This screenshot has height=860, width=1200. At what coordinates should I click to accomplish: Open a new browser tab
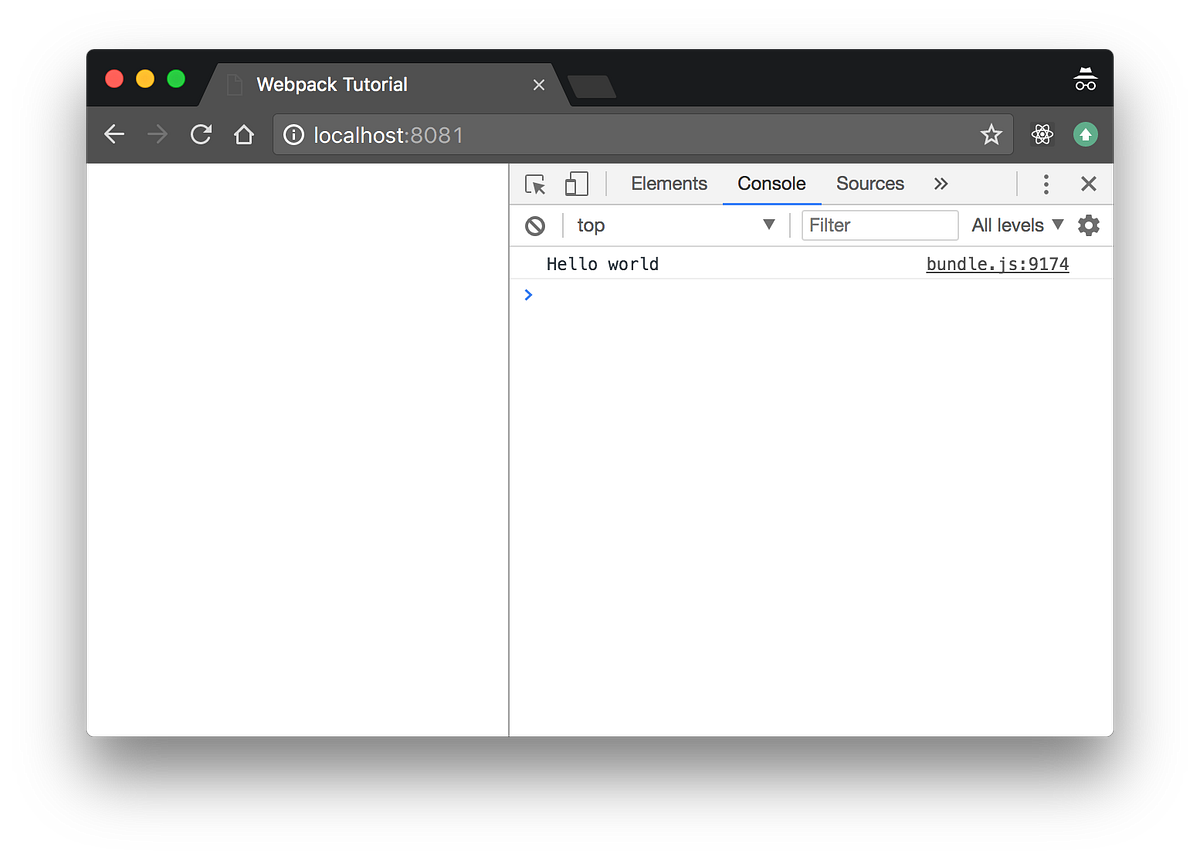pyautogui.click(x=592, y=87)
